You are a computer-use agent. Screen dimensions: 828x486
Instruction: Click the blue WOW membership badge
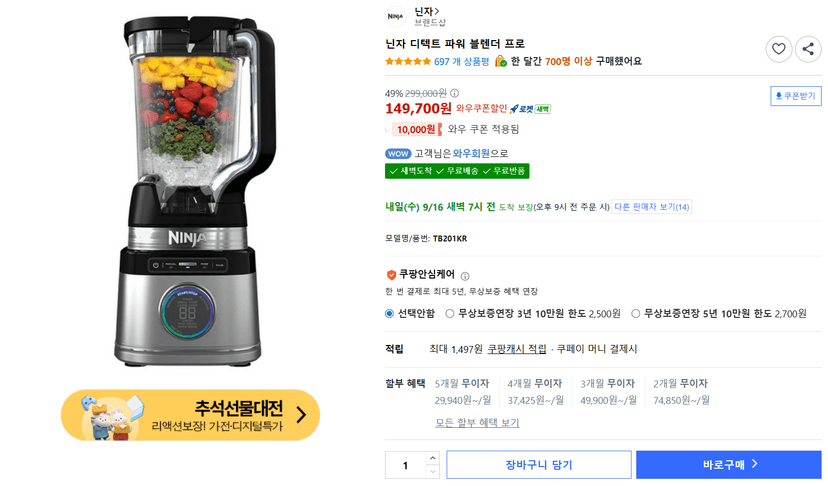[x=398, y=154]
